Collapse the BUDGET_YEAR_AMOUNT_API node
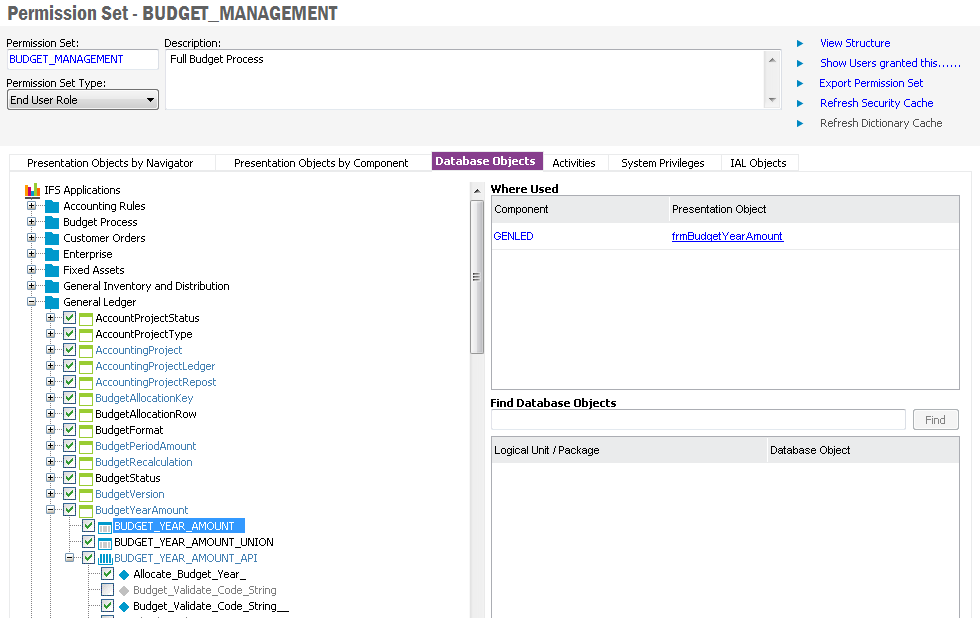 coord(69,557)
